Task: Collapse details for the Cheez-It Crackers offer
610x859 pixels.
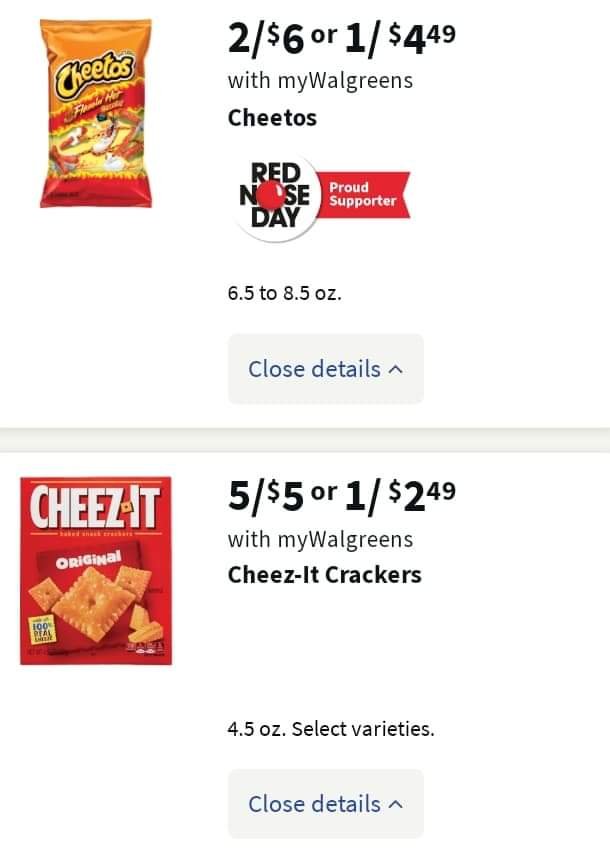Action: tap(326, 804)
